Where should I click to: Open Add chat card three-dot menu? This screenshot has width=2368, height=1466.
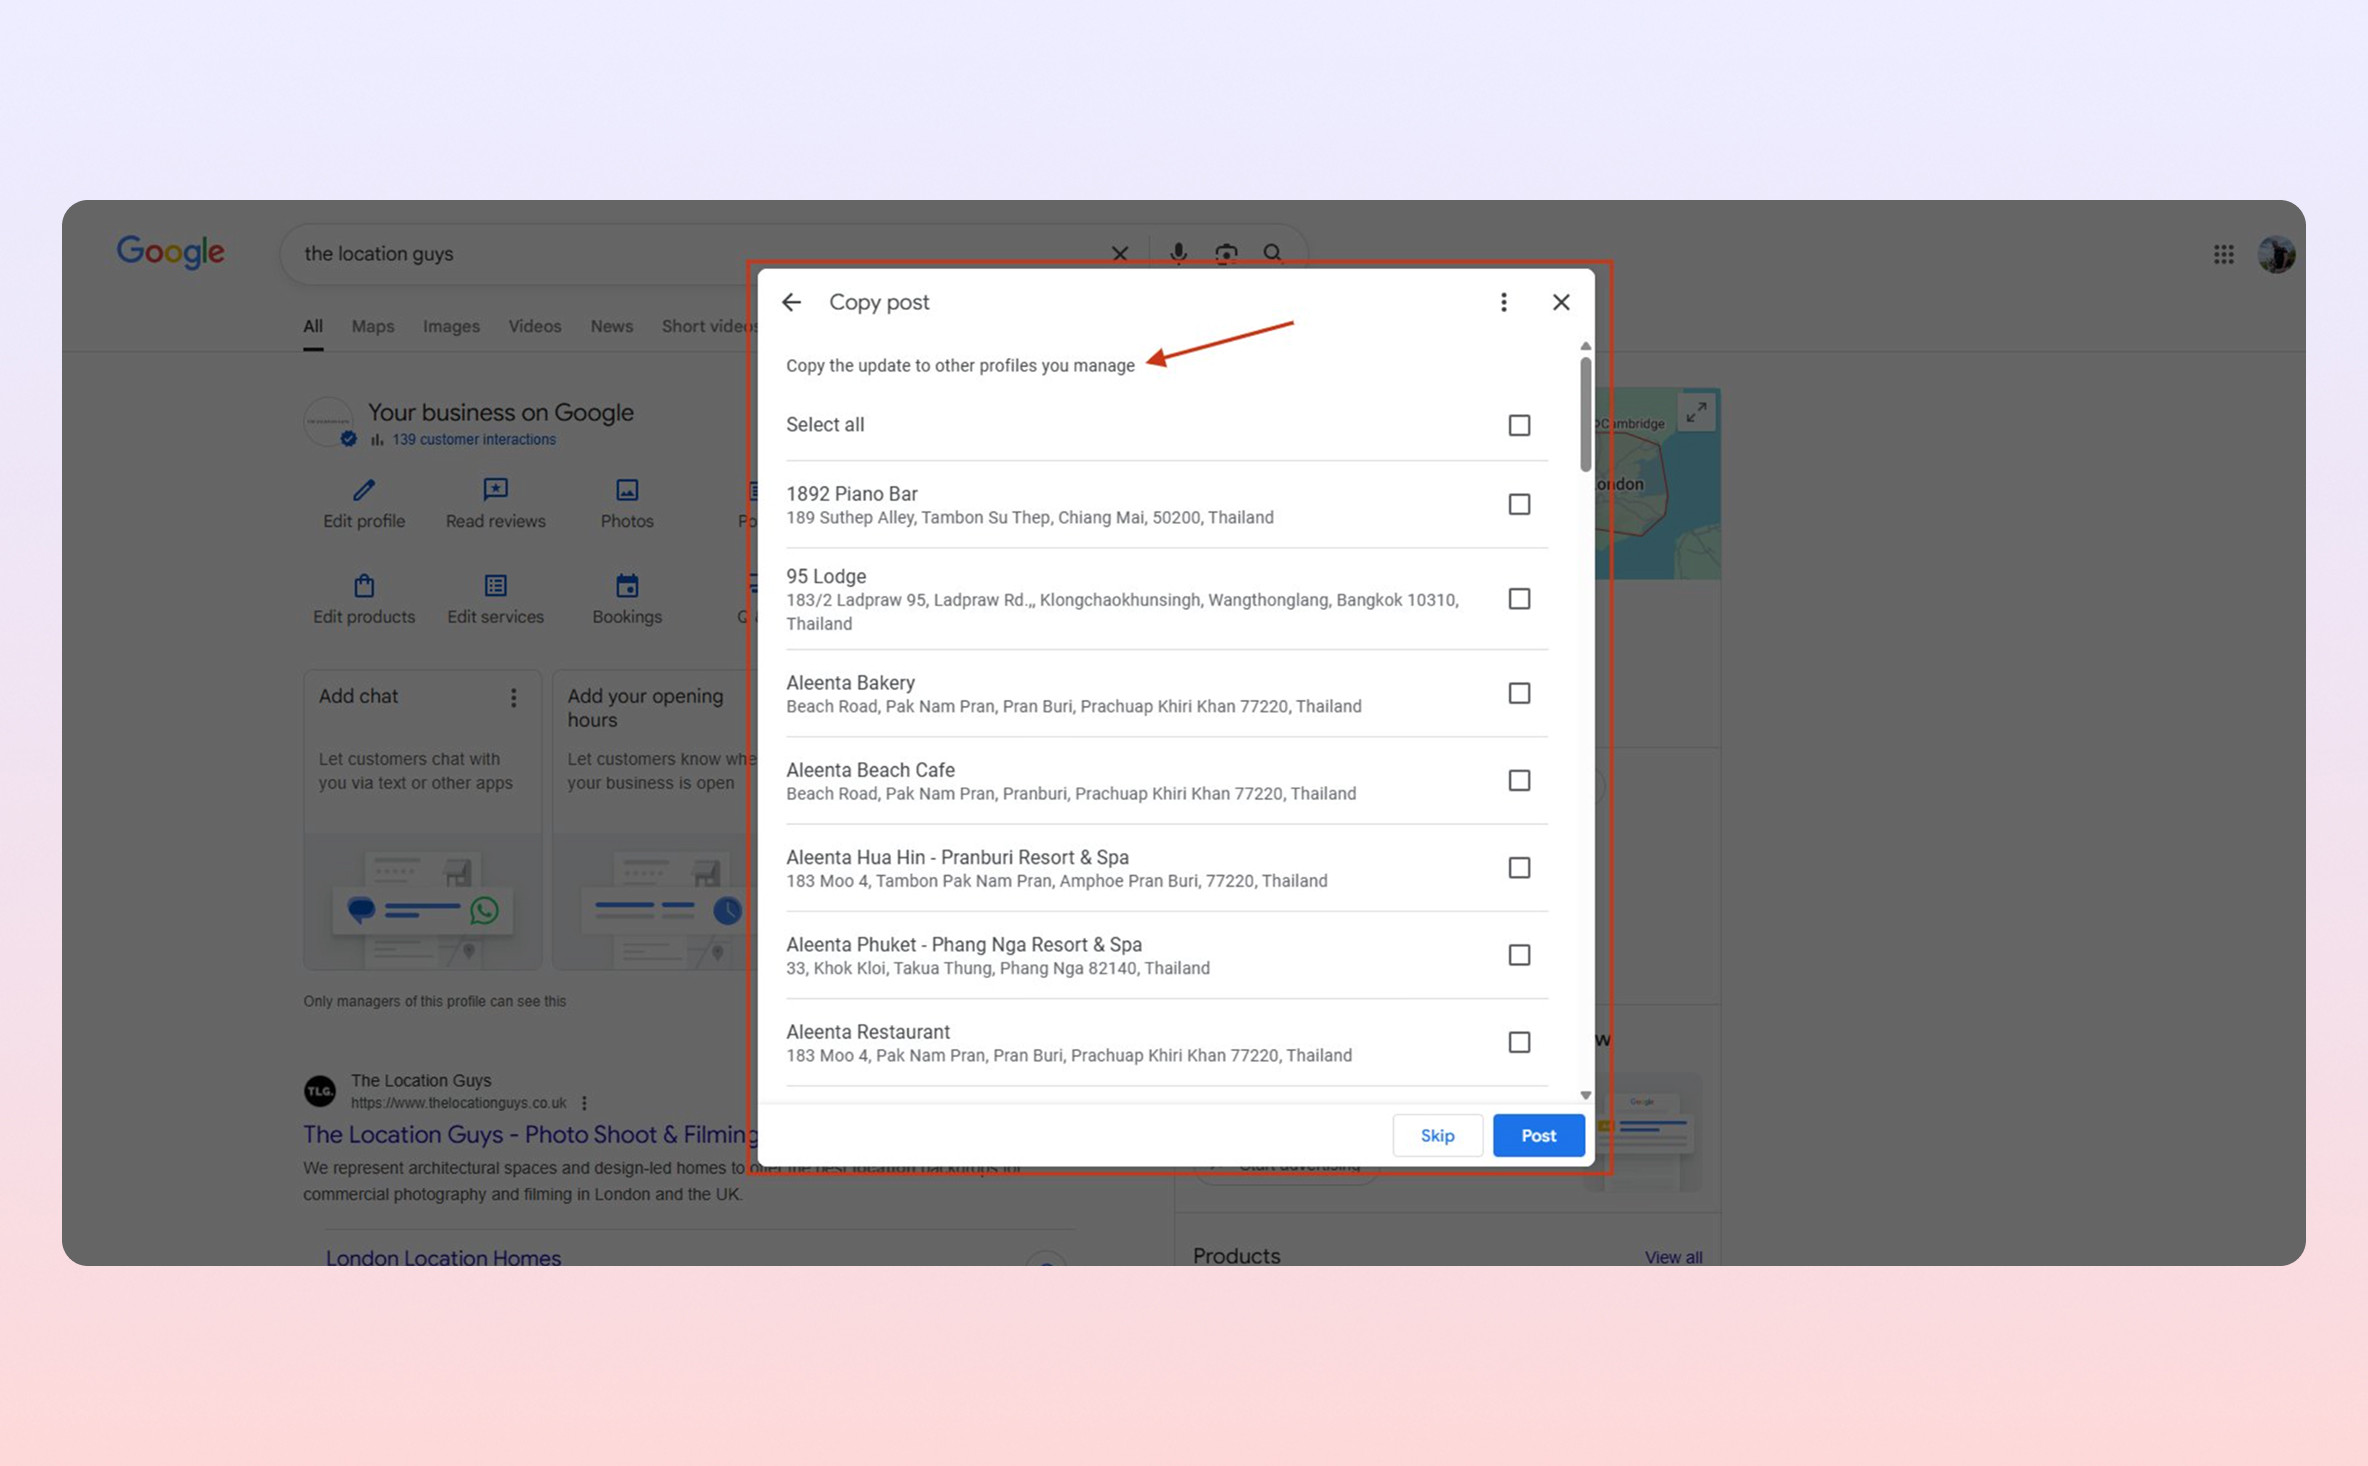pyautogui.click(x=513, y=697)
